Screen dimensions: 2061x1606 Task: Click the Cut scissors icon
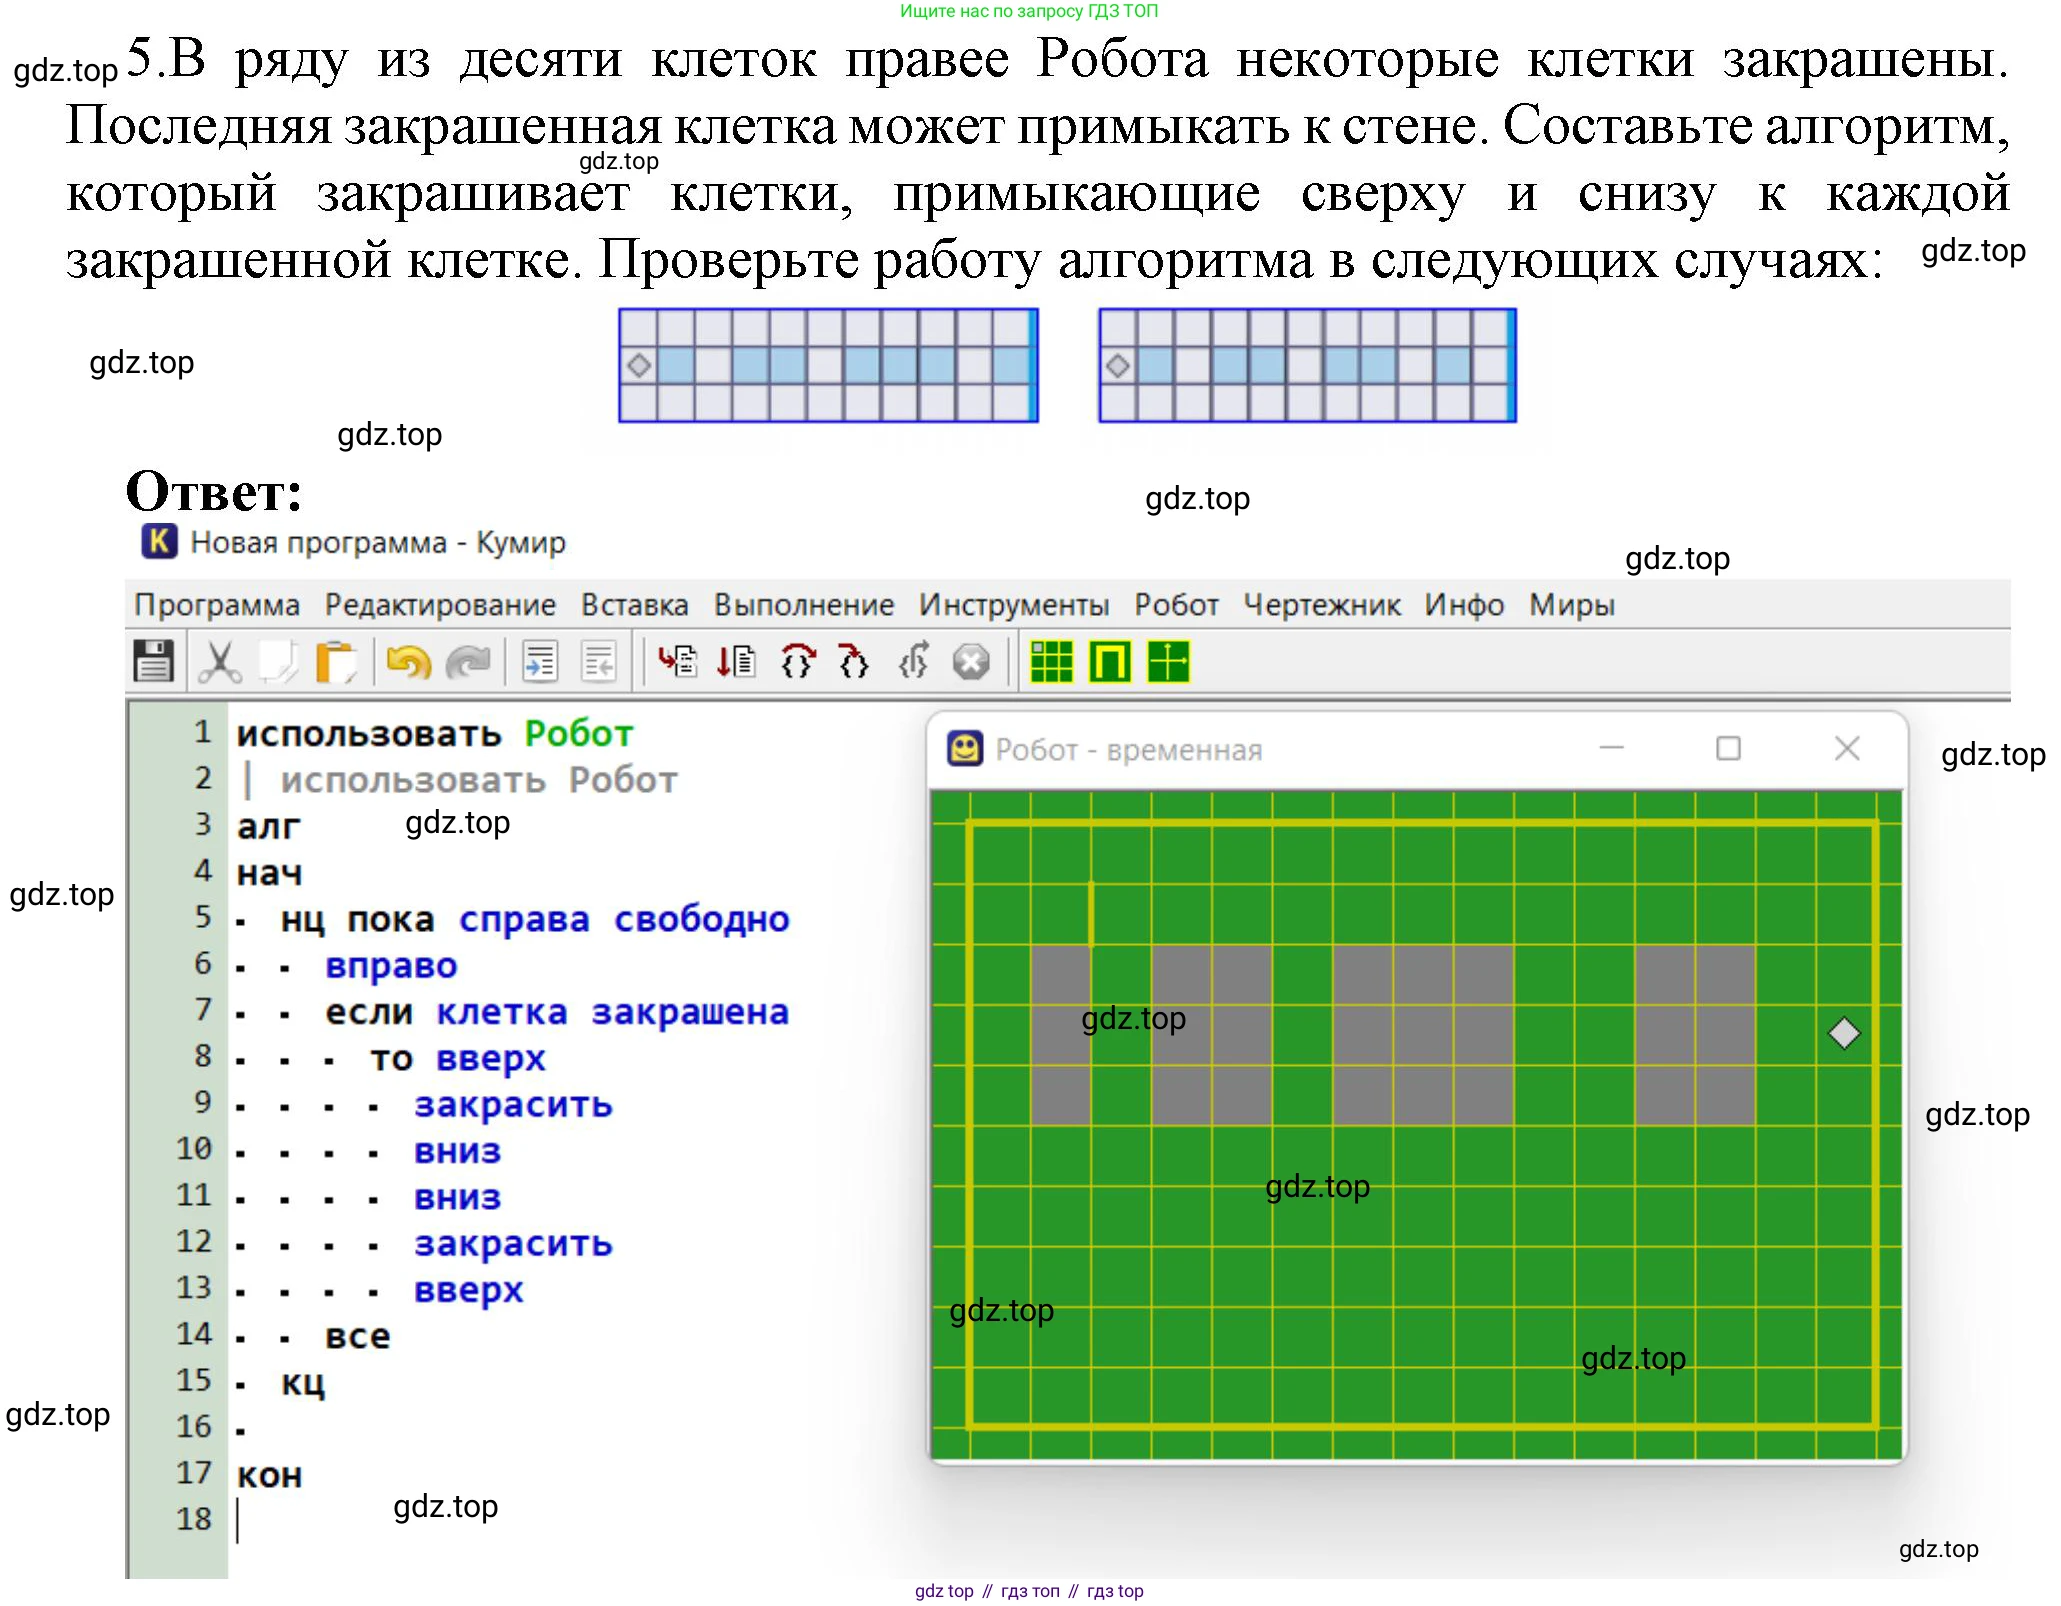click(x=219, y=661)
